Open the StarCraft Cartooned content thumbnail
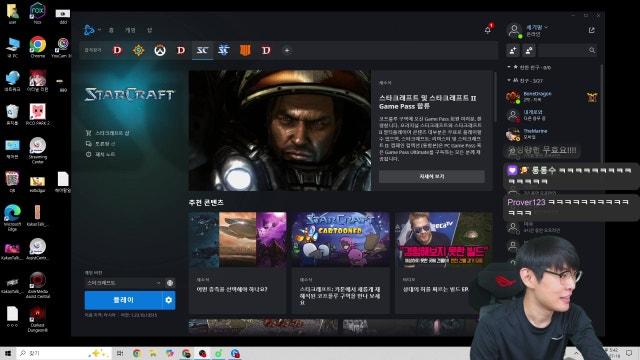This screenshot has width=640, height=360. click(x=341, y=239)
